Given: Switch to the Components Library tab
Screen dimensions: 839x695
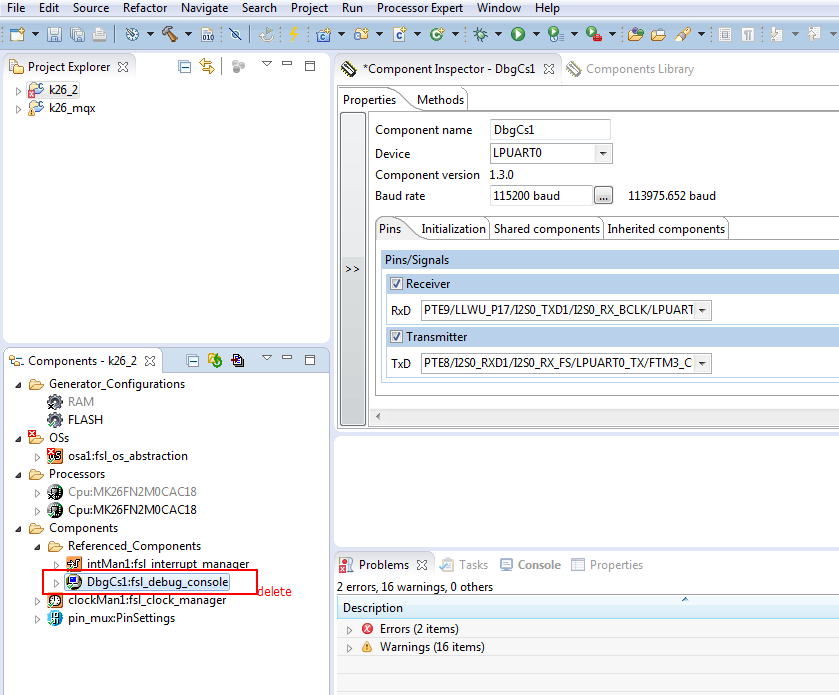Looking at the screenshot, I should click(x=630, y=69).
